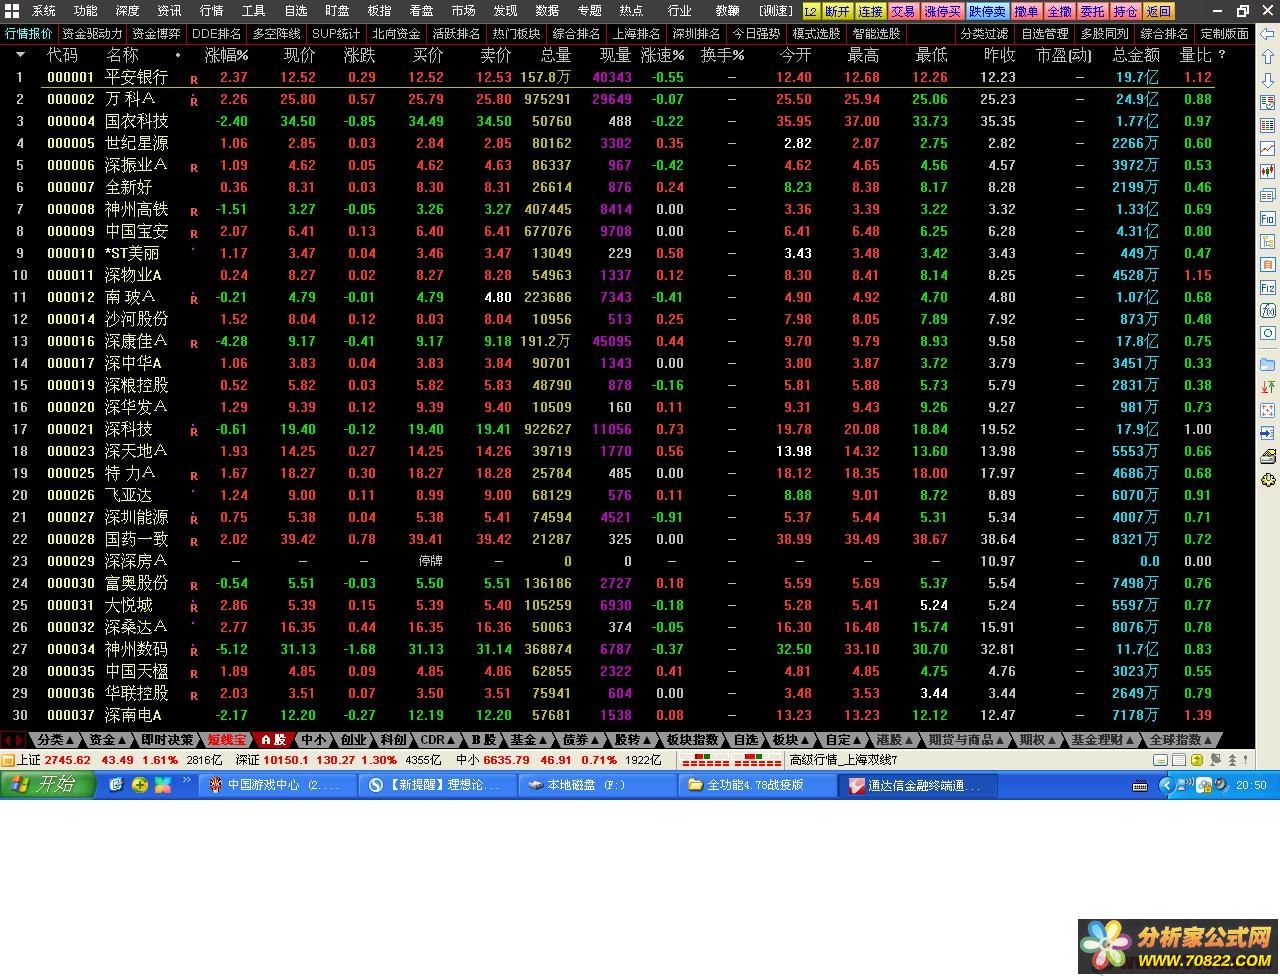Viewport: 1280px width, 976px height.
Task: Click the yellow L2 button in toolbar
Action: (809, 11)
